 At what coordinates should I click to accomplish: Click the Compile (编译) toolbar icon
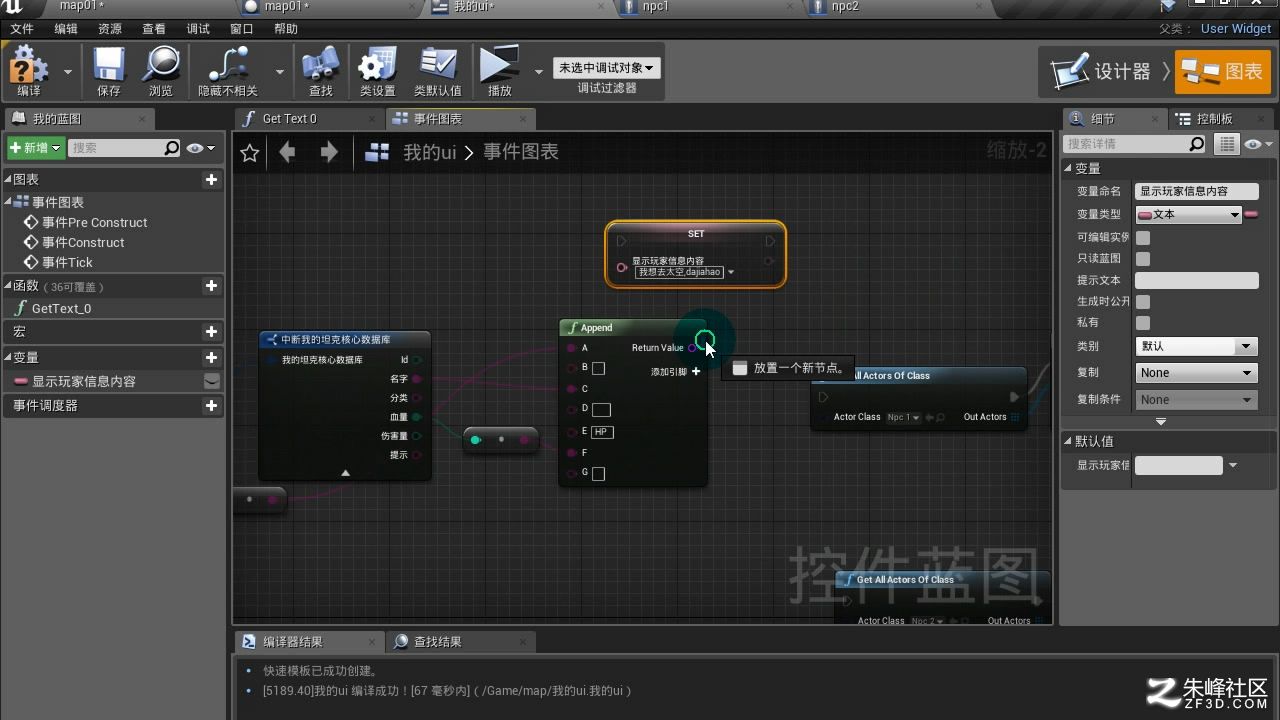[28, 64]
